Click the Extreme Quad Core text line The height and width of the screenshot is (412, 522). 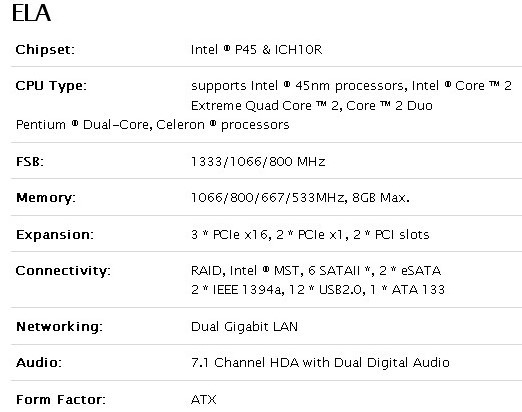[x=312, y=106]
